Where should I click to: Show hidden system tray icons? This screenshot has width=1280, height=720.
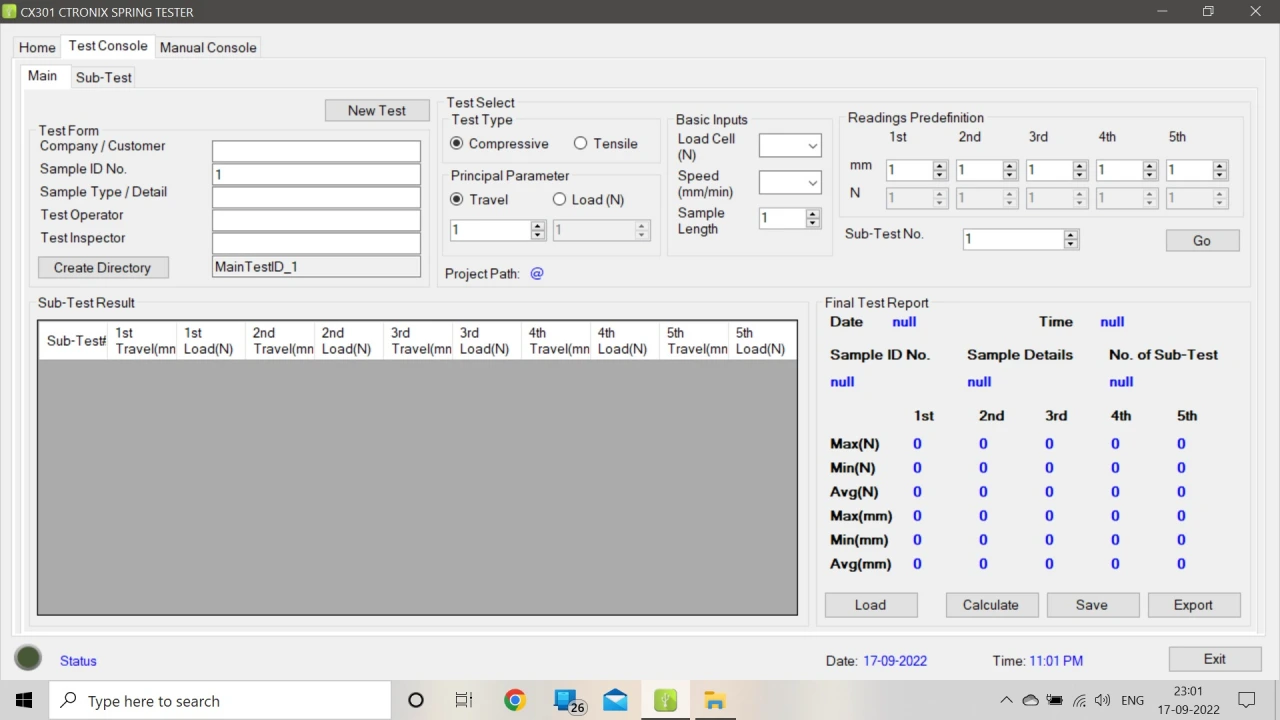tap(1006, 700)
